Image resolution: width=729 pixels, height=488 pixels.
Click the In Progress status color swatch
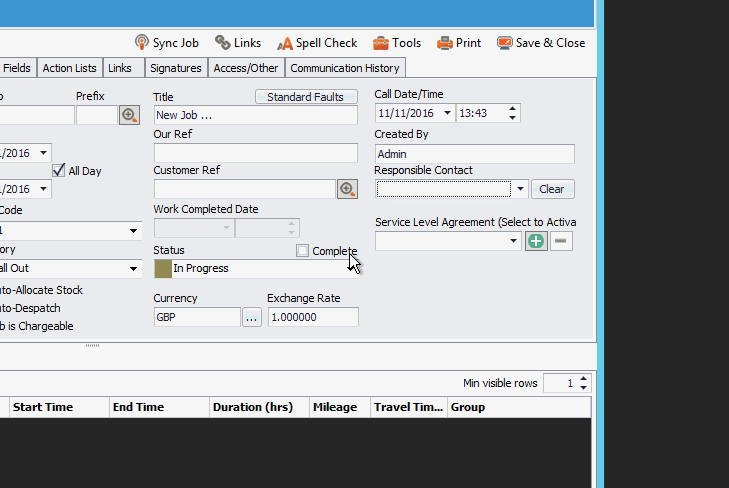(x=163, y=269)
